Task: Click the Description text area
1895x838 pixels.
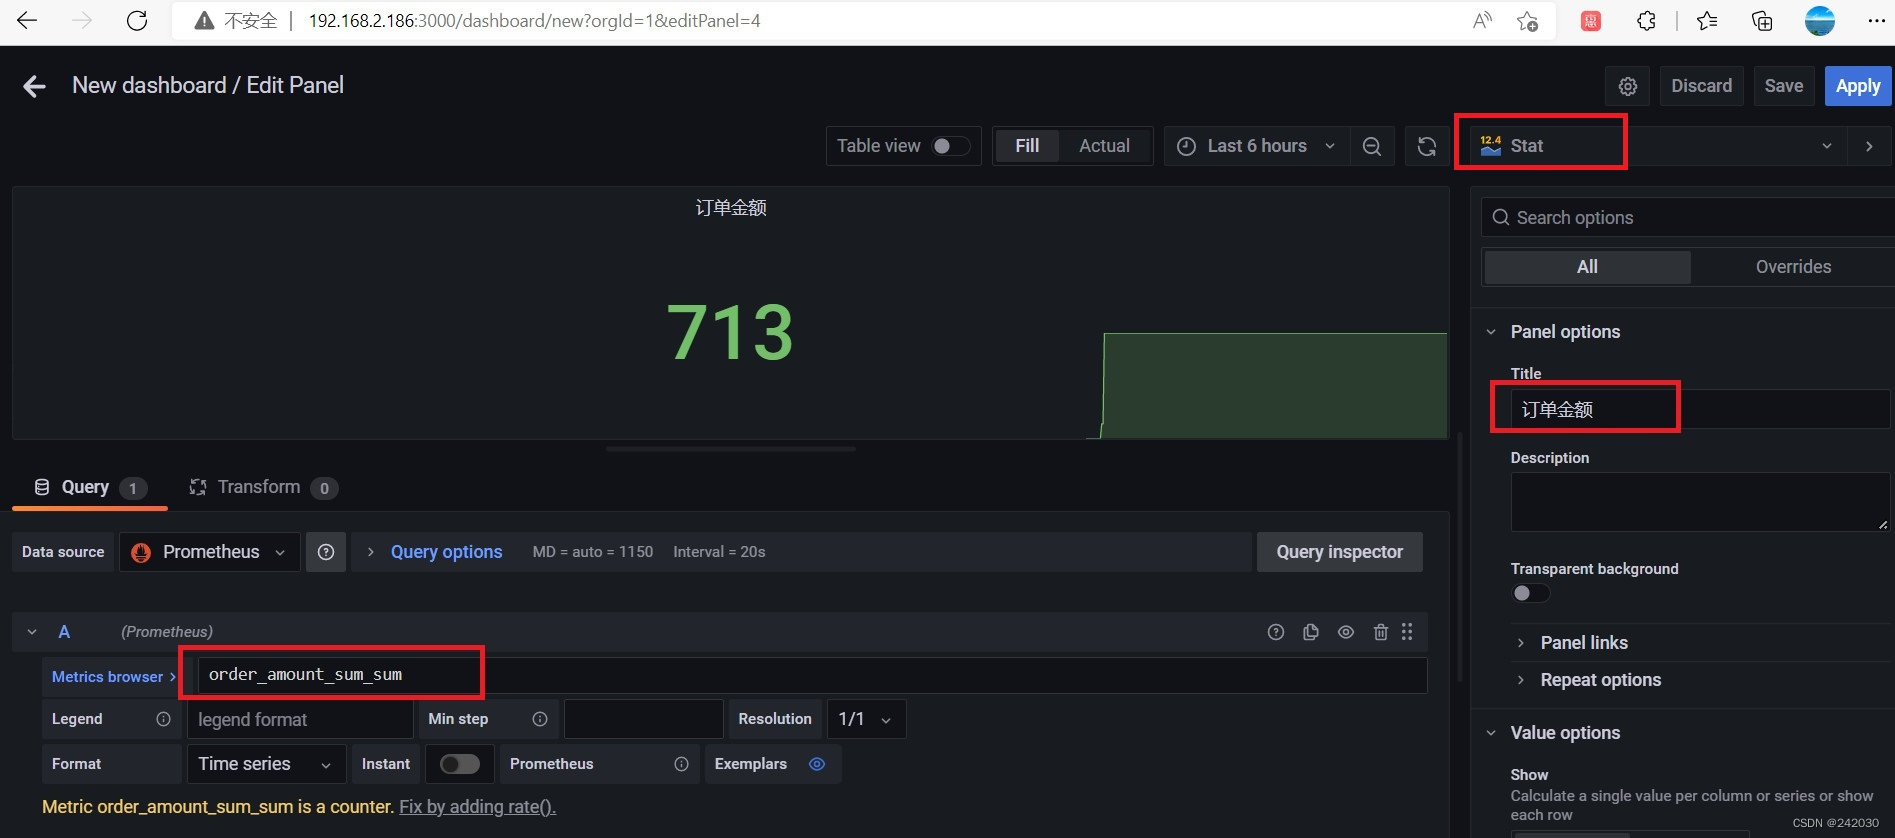Action: click(1699, 502)
